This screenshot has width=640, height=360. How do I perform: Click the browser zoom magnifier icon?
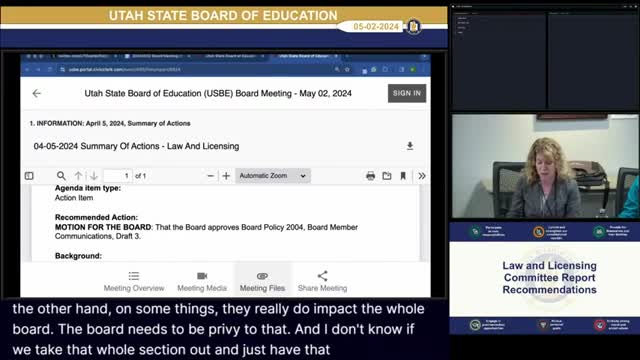pyautogui.click(x=337, y=70)
